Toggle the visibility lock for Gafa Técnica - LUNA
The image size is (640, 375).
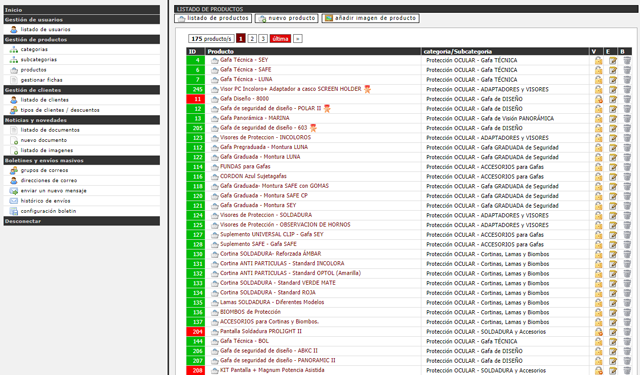pyautogui.click(x=598, y=80)
